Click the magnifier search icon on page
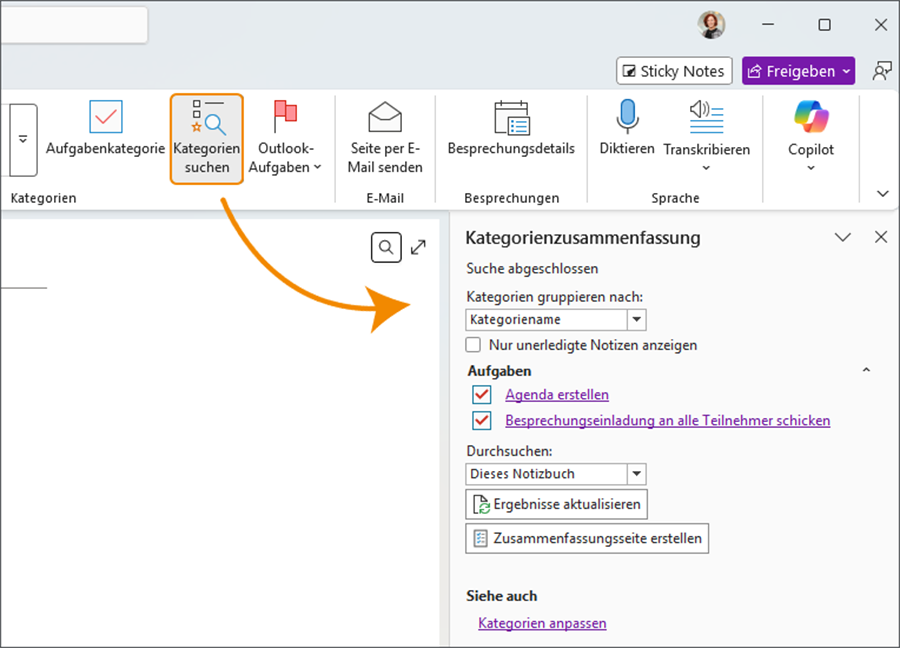This screenshot has width=900, height=648. click(x=386, y=247)
